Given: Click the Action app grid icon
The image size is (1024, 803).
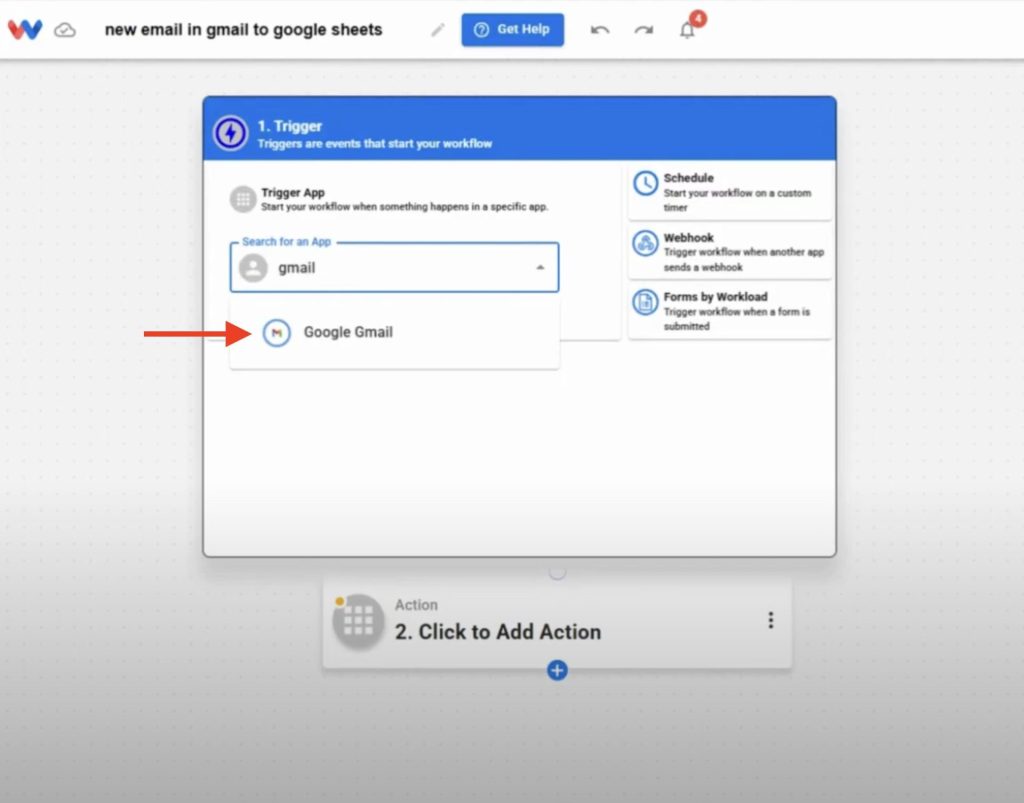Looking at the screenshot, I should pos(358,621).
